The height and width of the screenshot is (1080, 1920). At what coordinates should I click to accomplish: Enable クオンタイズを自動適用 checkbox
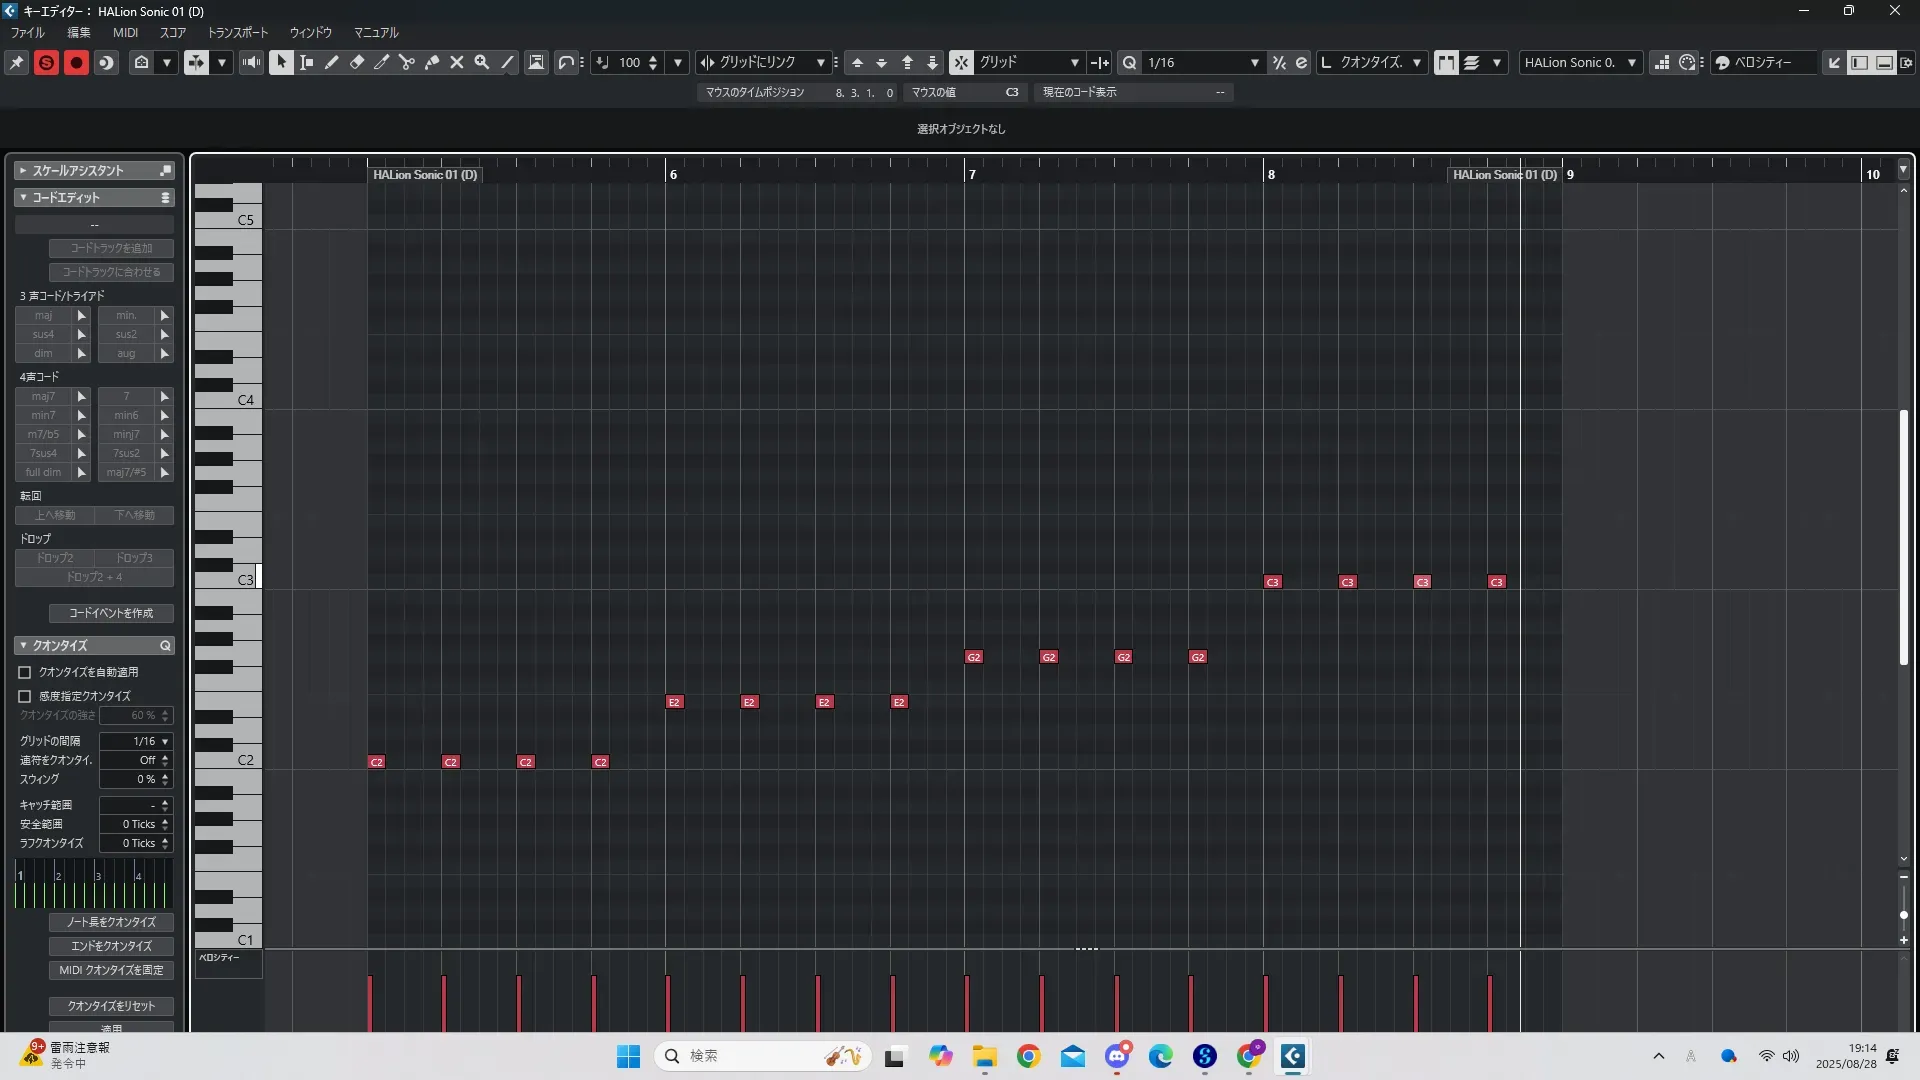(x=25, y=672)
